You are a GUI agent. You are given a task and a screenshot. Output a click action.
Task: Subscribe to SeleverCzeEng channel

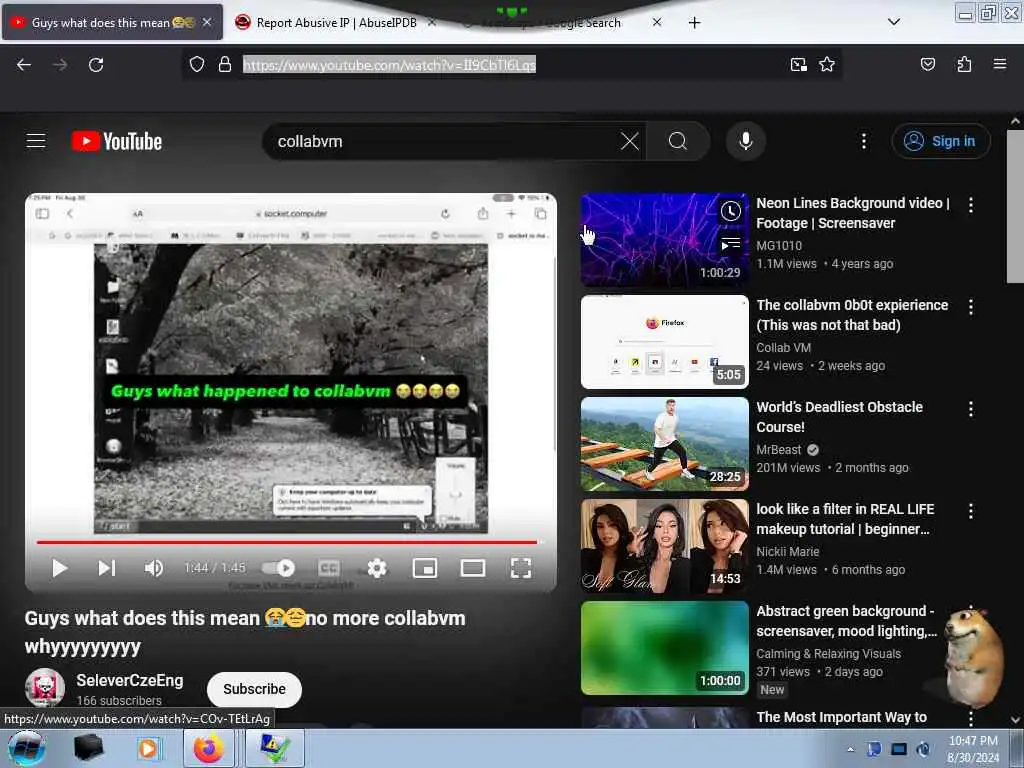[254, 690]
